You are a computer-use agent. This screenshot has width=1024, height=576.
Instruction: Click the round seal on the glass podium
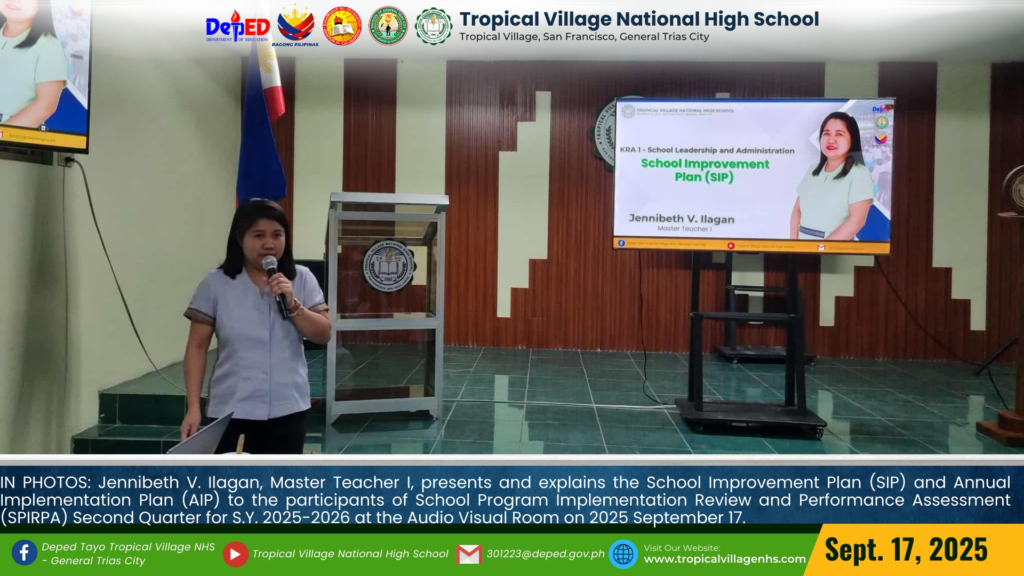point(389,265)
